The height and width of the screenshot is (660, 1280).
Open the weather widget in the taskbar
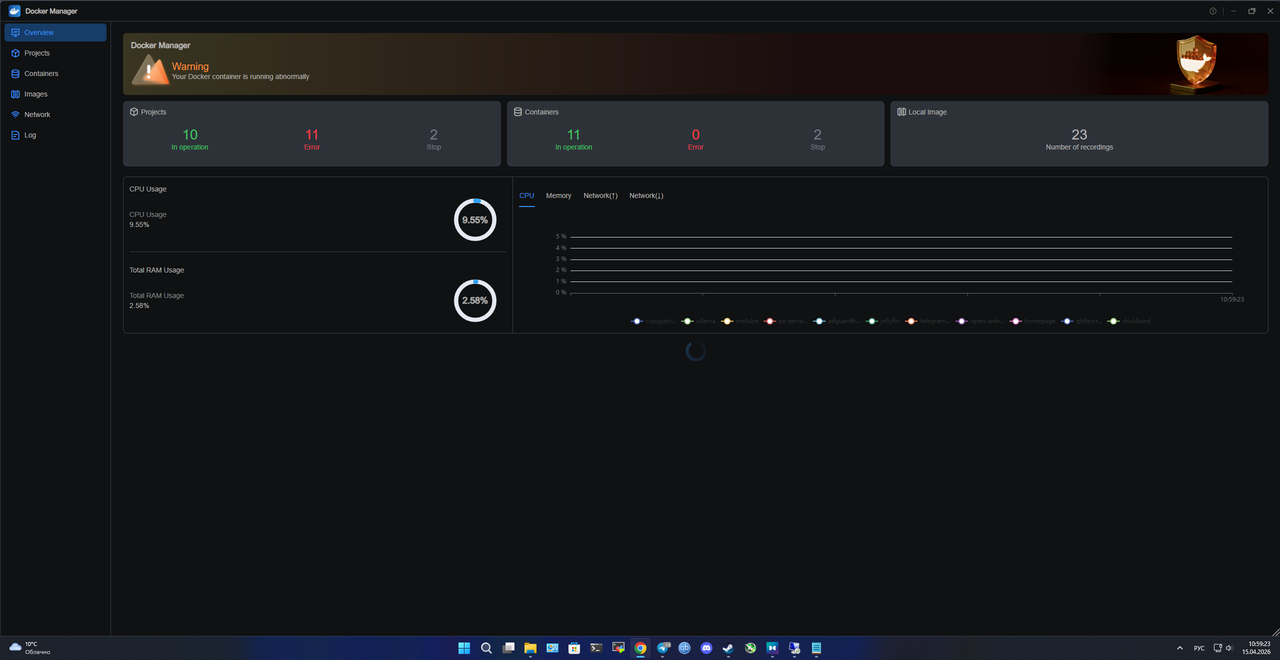30,648
